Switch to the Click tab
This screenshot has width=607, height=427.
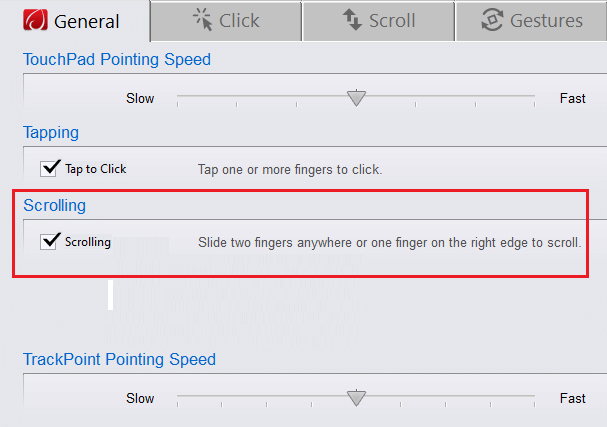[226, 21]
